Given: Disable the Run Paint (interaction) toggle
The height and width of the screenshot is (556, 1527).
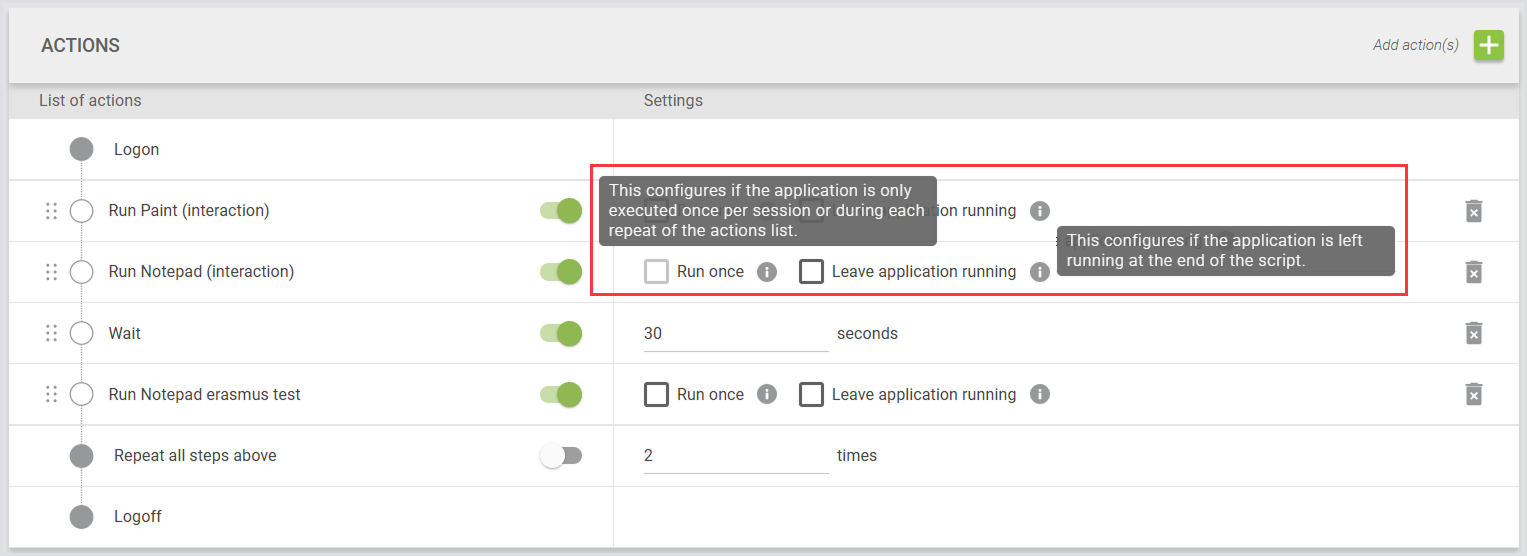Looking at the screenshot, I should 561,211.
